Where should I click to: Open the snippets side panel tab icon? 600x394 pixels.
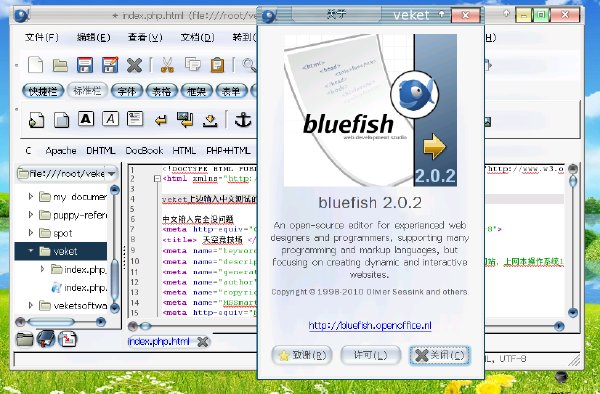click(68, 339)
